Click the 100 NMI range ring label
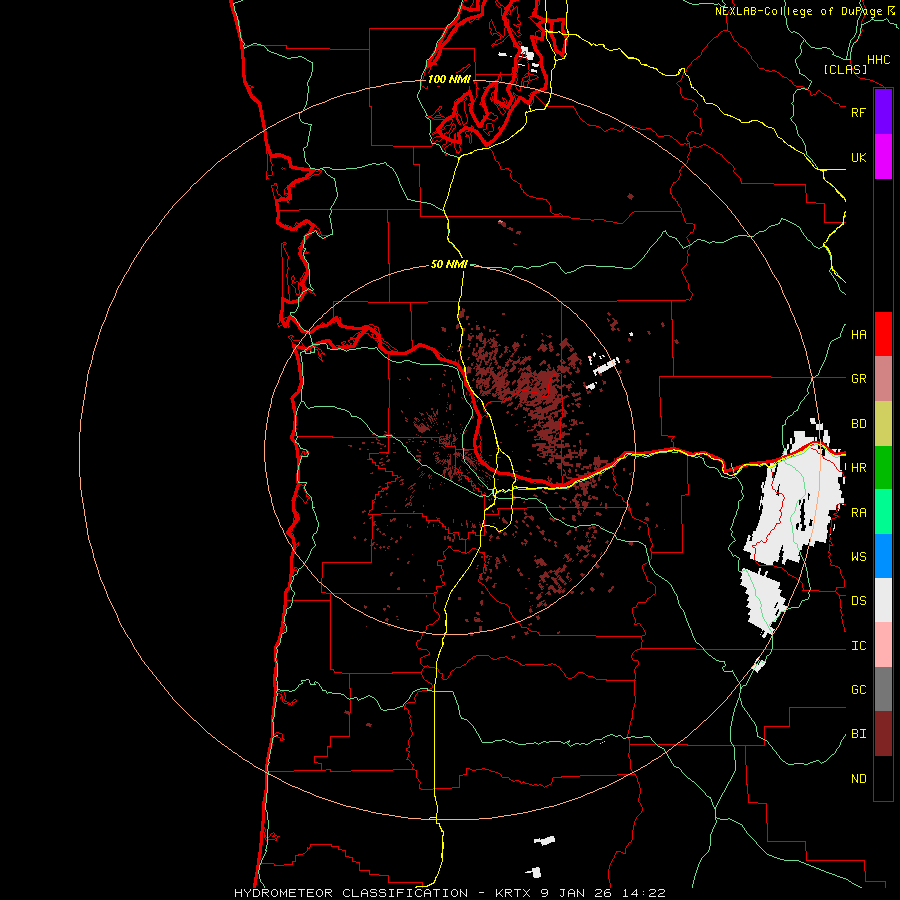The width and height of the screenshot is (900, 900). click(x=449, y=79)
